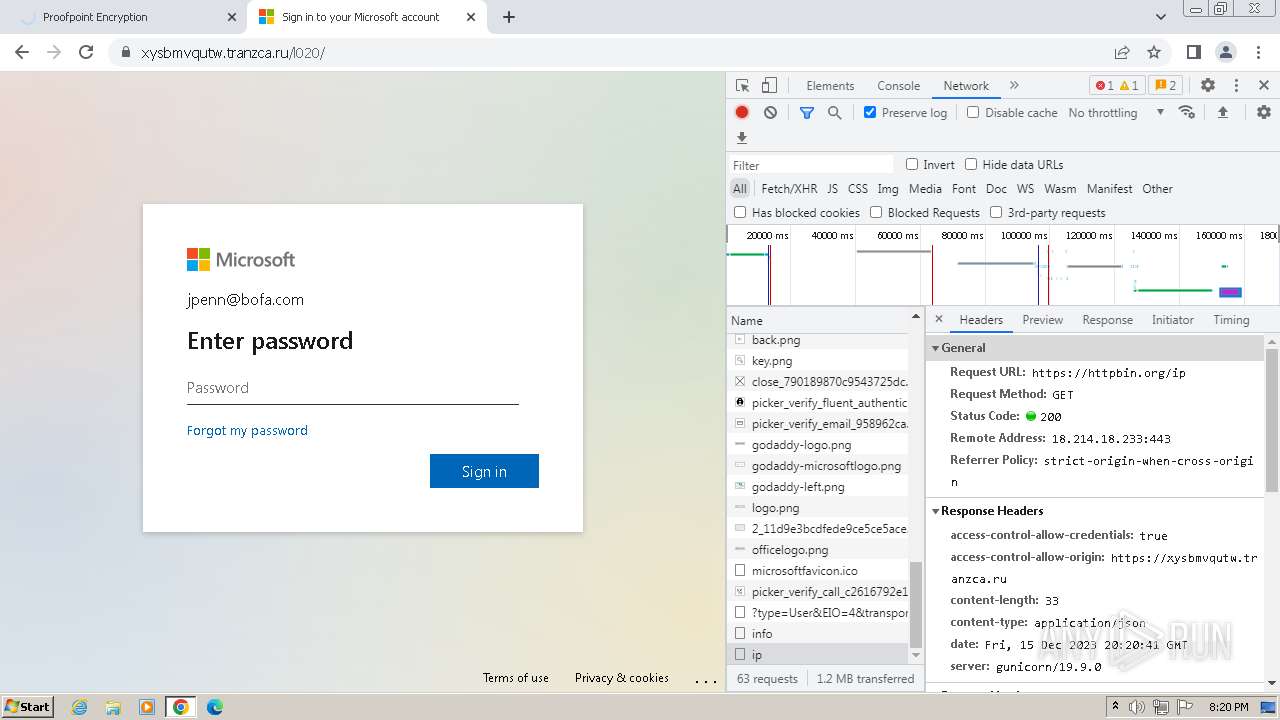Open the No throttling dropdown
This screenshot has width=1280, height=720.
(1116, 113)
